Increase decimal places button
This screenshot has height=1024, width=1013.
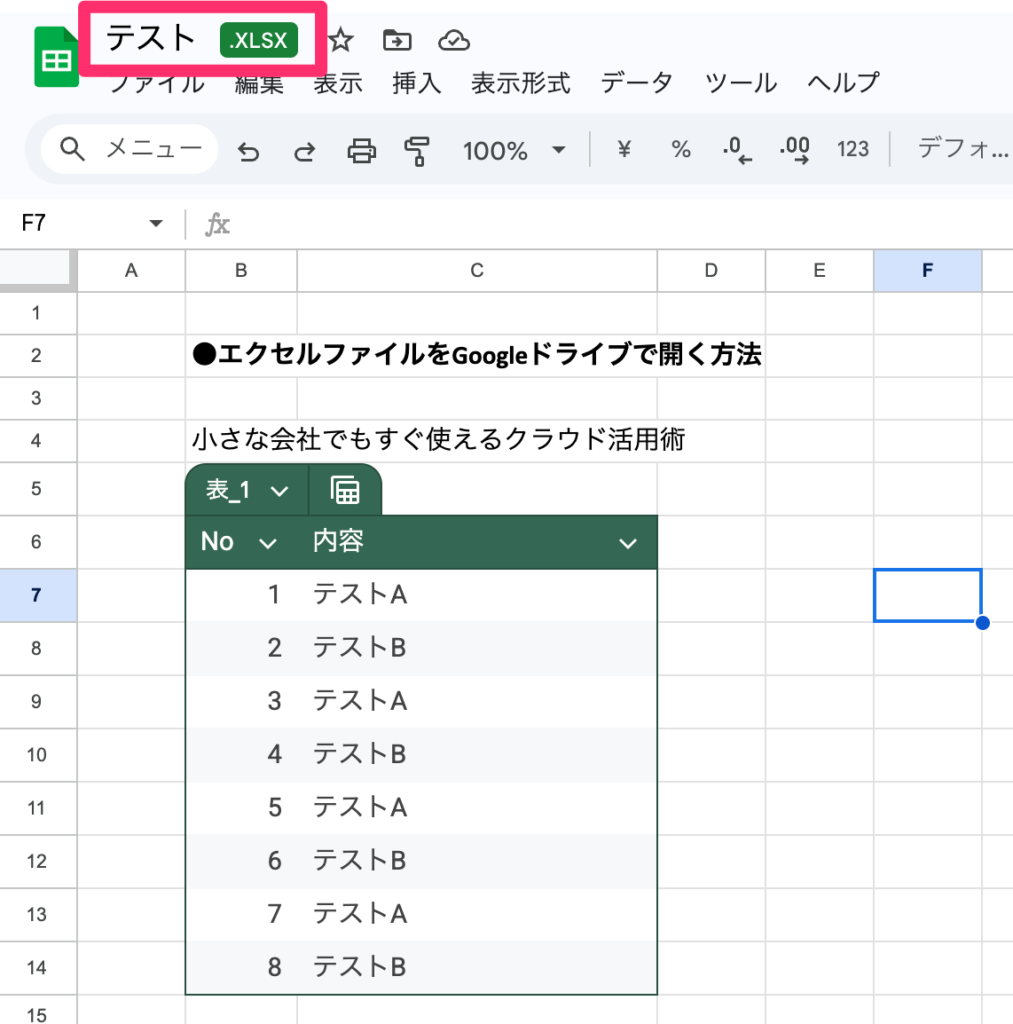pos(794,151)
